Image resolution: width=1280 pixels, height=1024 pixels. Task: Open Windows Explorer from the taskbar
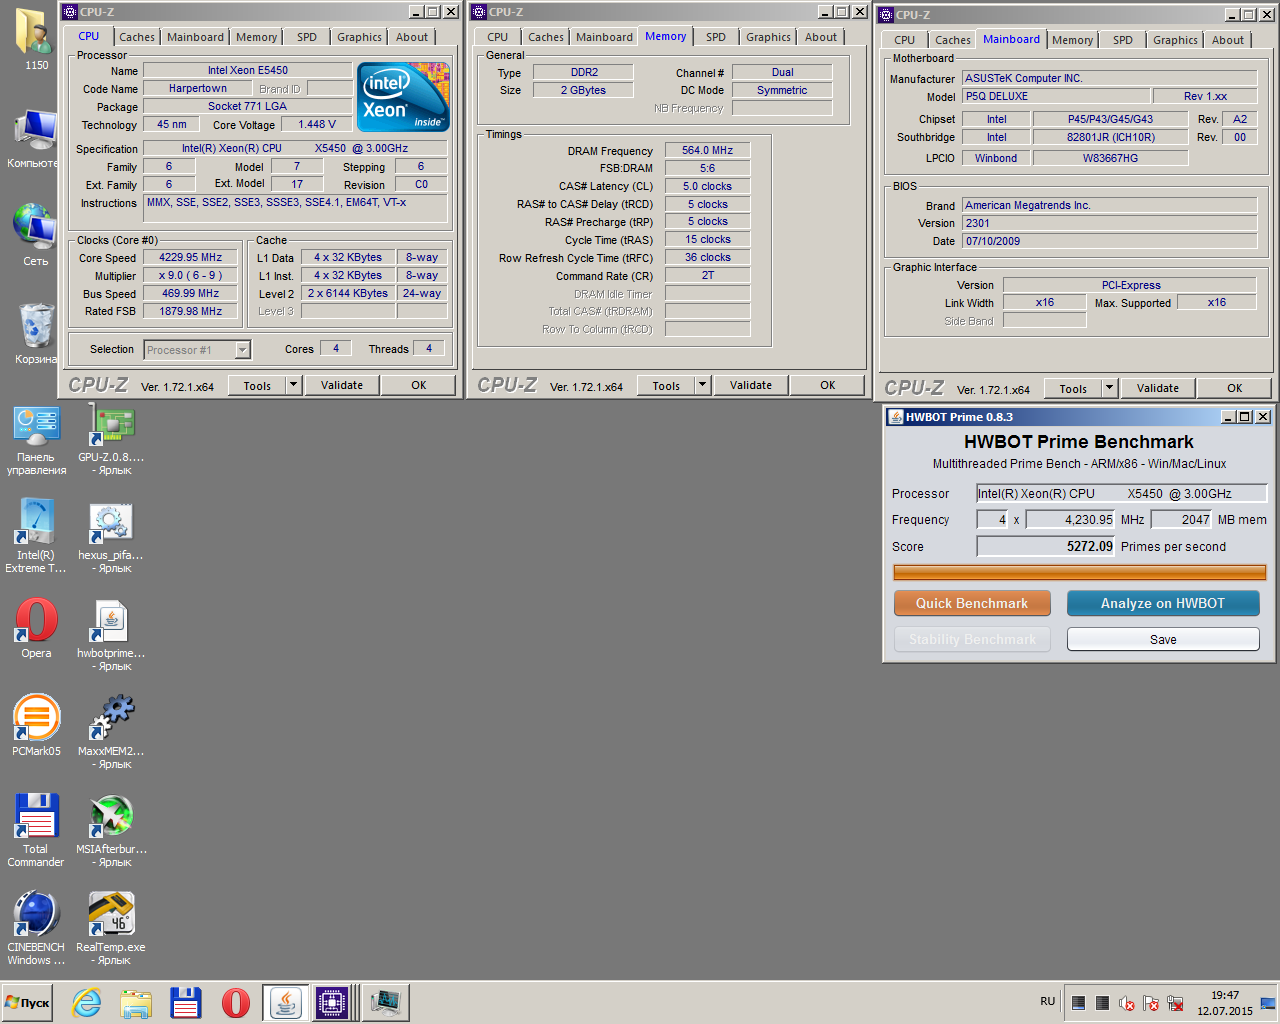pyautogui.click(x=136, y=1002)
